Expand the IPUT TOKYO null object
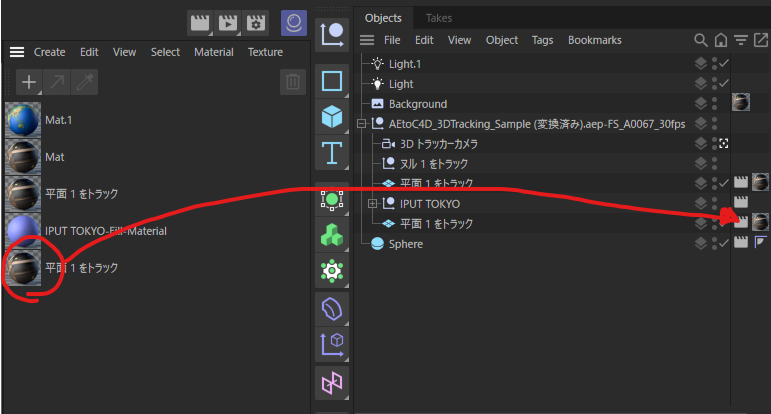771x414 pixels. pos(373,204)
